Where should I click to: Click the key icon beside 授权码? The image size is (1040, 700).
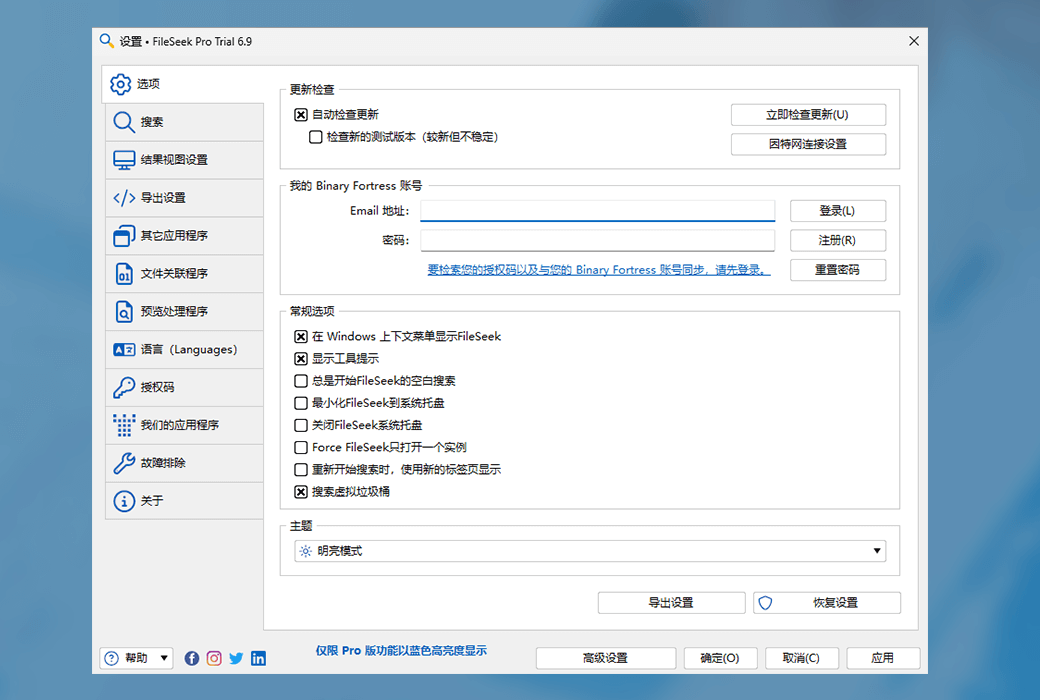coord(124,387)
